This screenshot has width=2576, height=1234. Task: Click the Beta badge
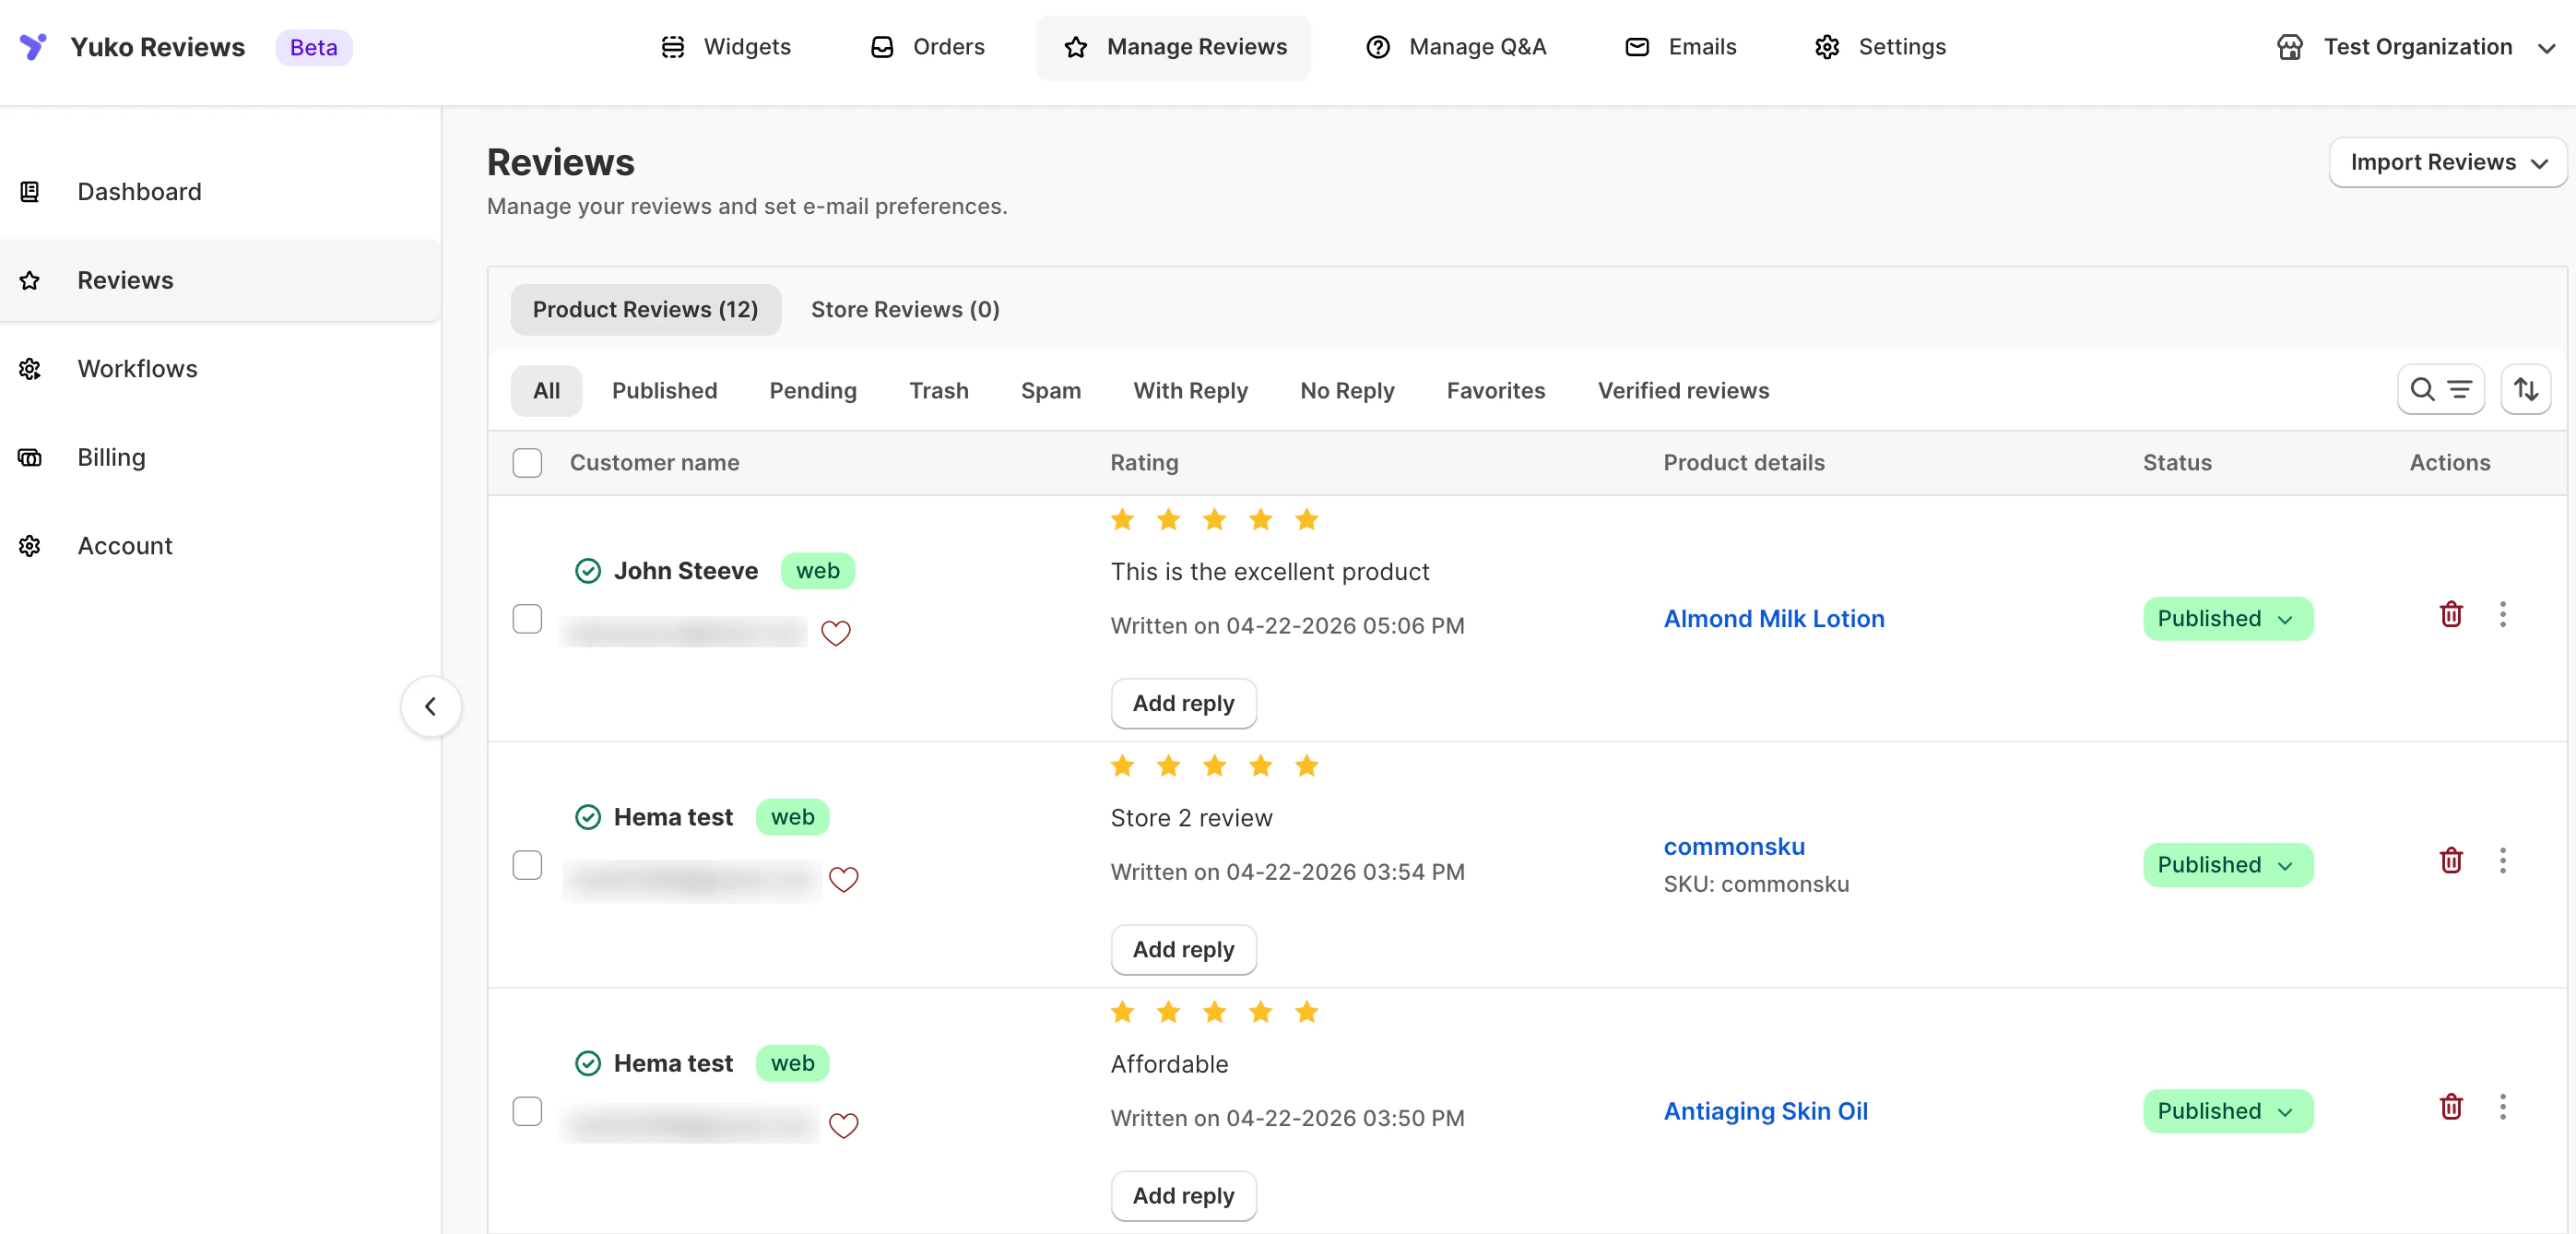click(x=313, y=47)
